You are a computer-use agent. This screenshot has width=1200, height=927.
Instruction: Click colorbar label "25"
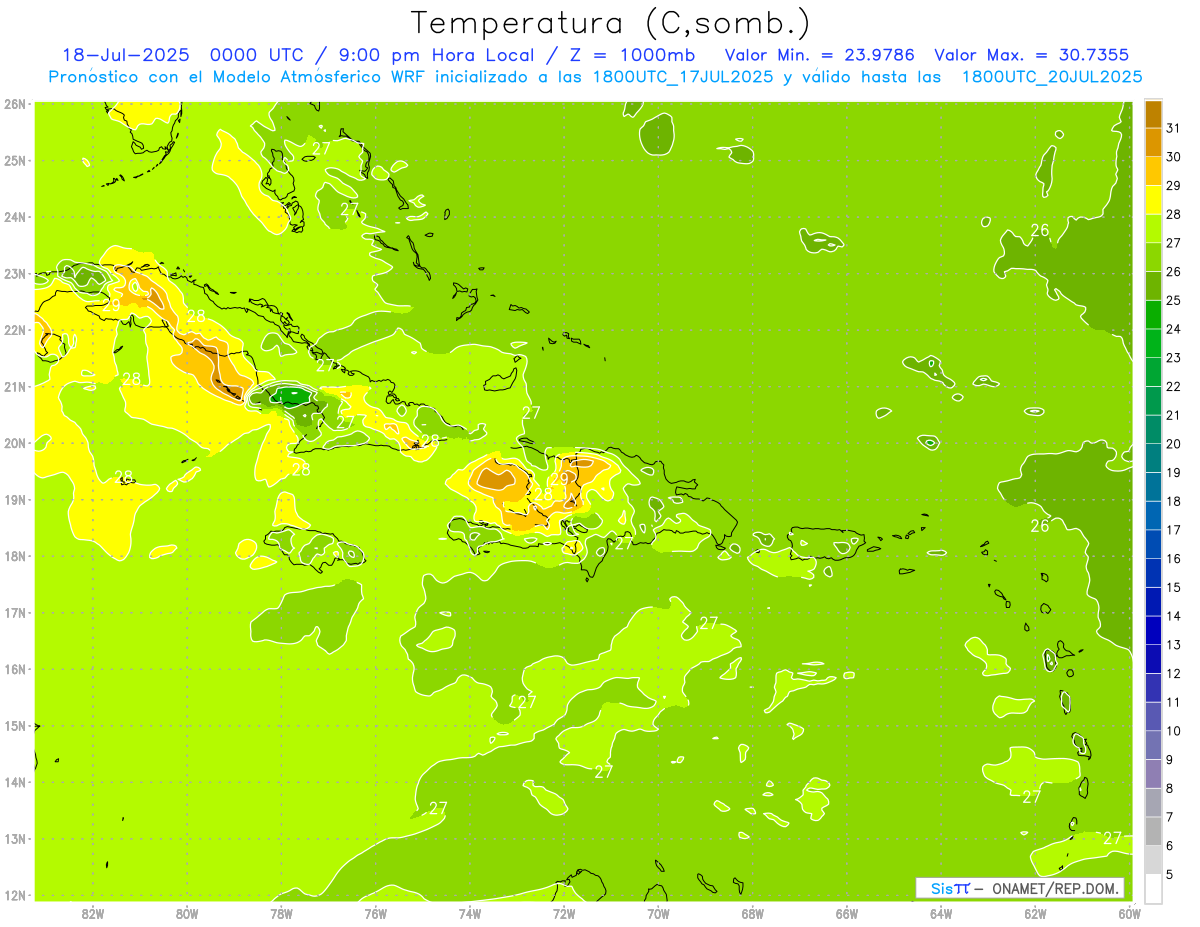tap(1173, 301)
